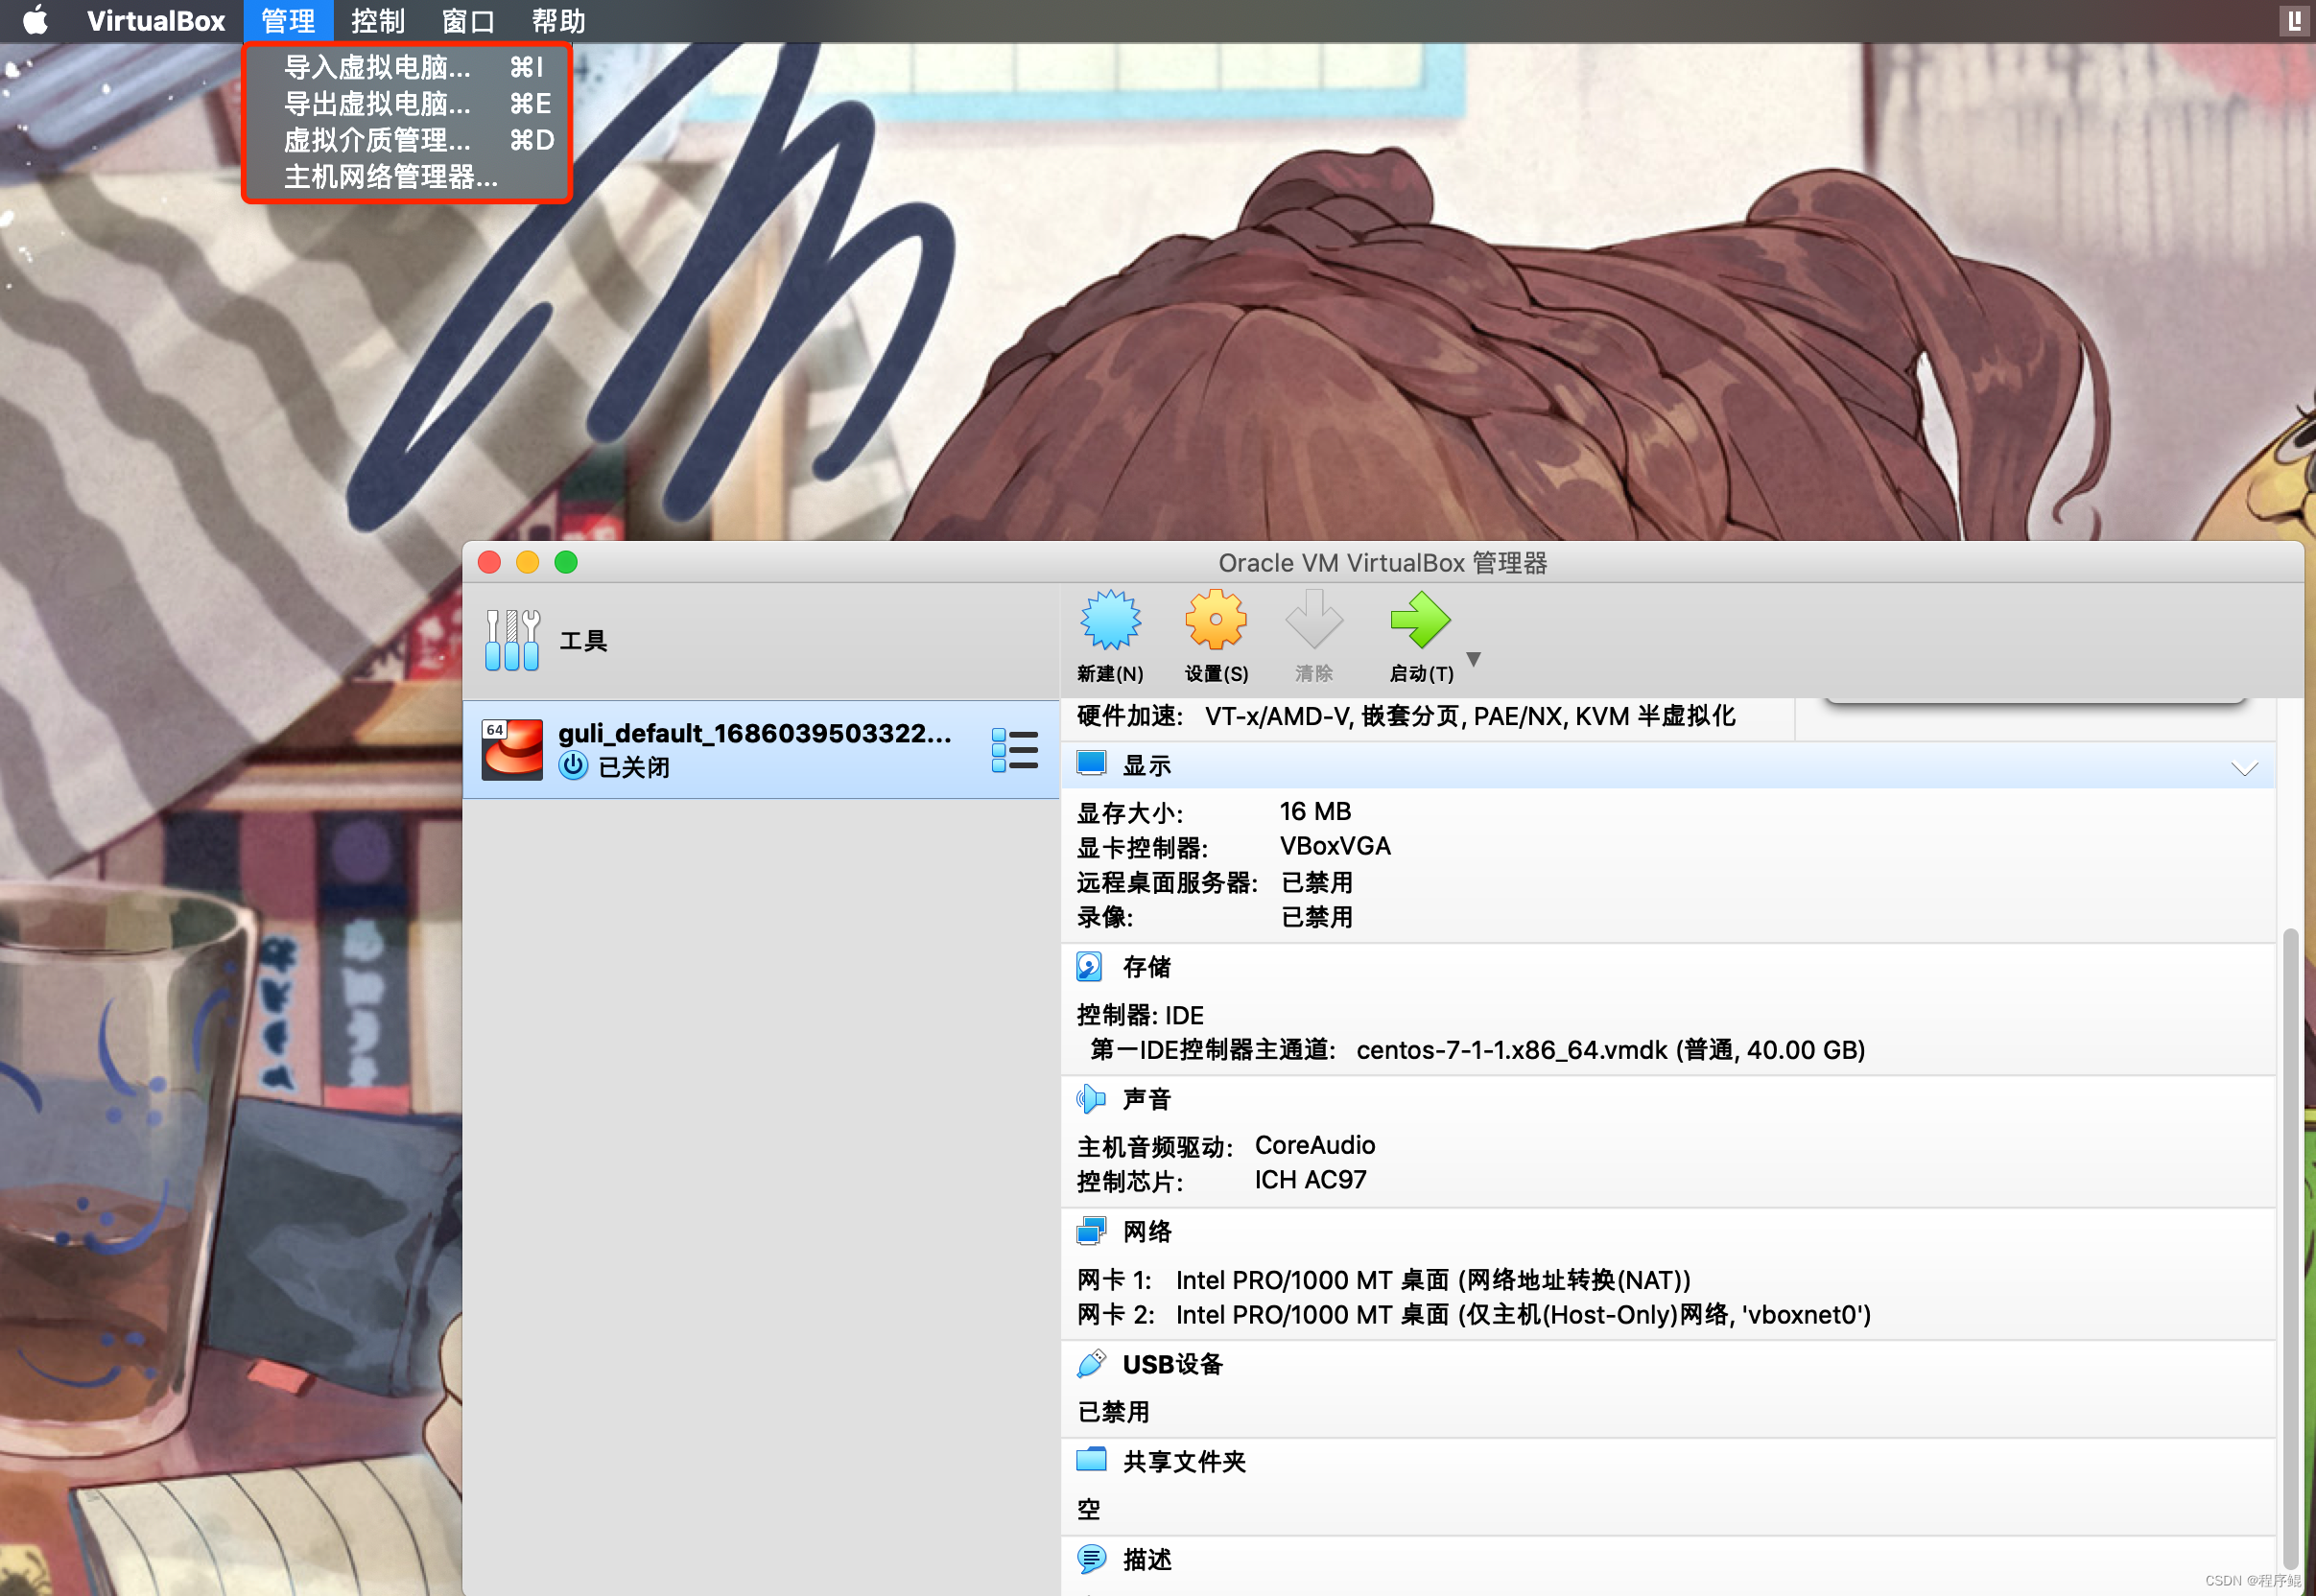Viewport: 2316px width, 1596px height.
Task: Click the VBoxVGA graphics controller value
Action: 1335,846
